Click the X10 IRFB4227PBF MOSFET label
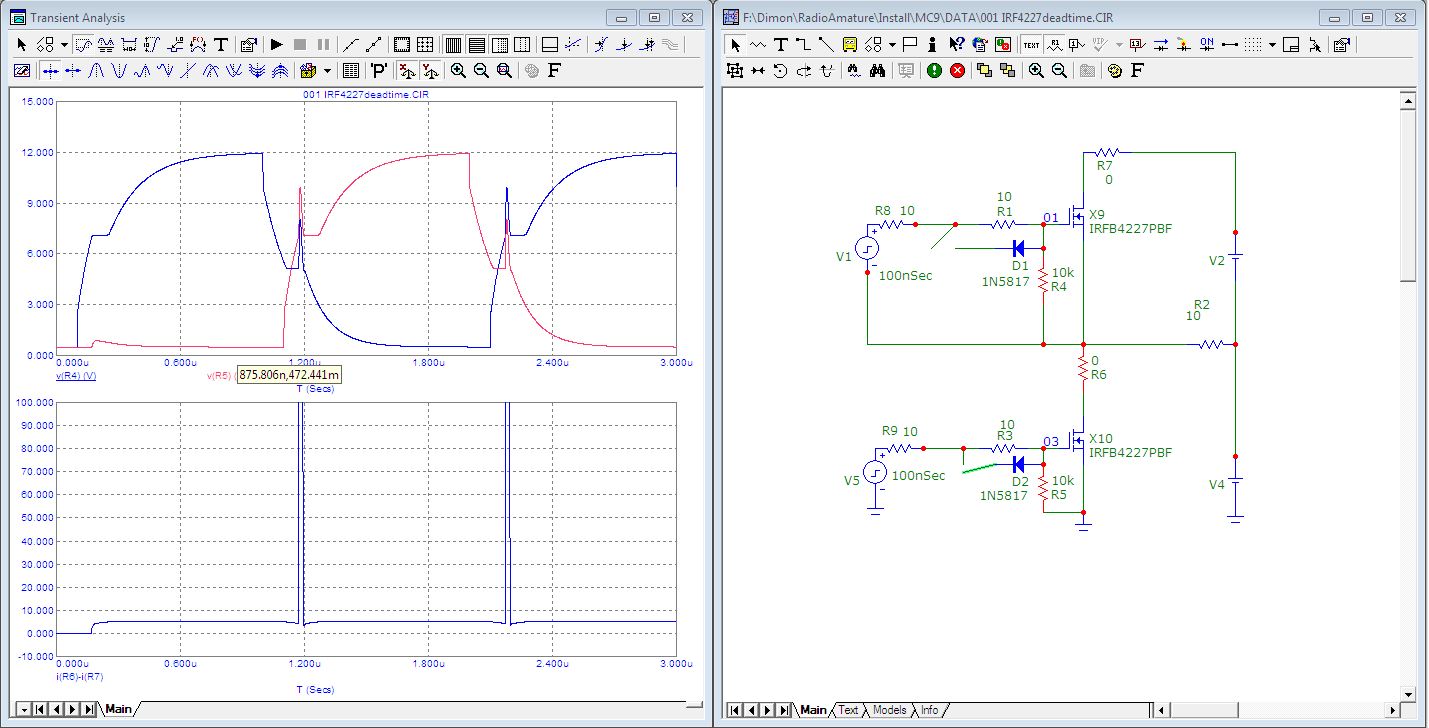The height and width of the screenshot is (728, 1429). point(1130,446)
